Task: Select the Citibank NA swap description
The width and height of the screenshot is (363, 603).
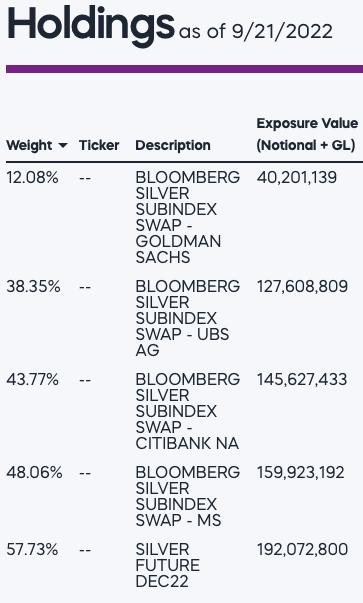Action: click(x=188, y=411)
